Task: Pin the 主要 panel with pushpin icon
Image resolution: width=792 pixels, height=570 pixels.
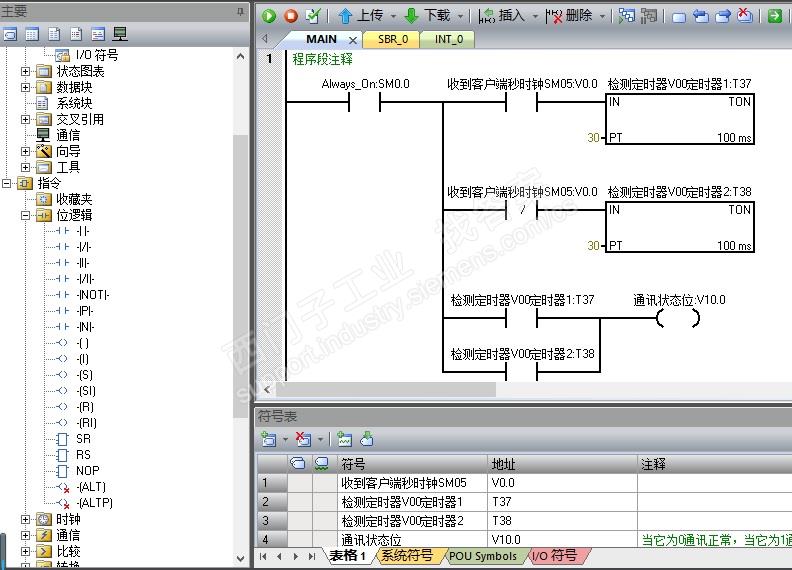Action: tap(240, 11)
